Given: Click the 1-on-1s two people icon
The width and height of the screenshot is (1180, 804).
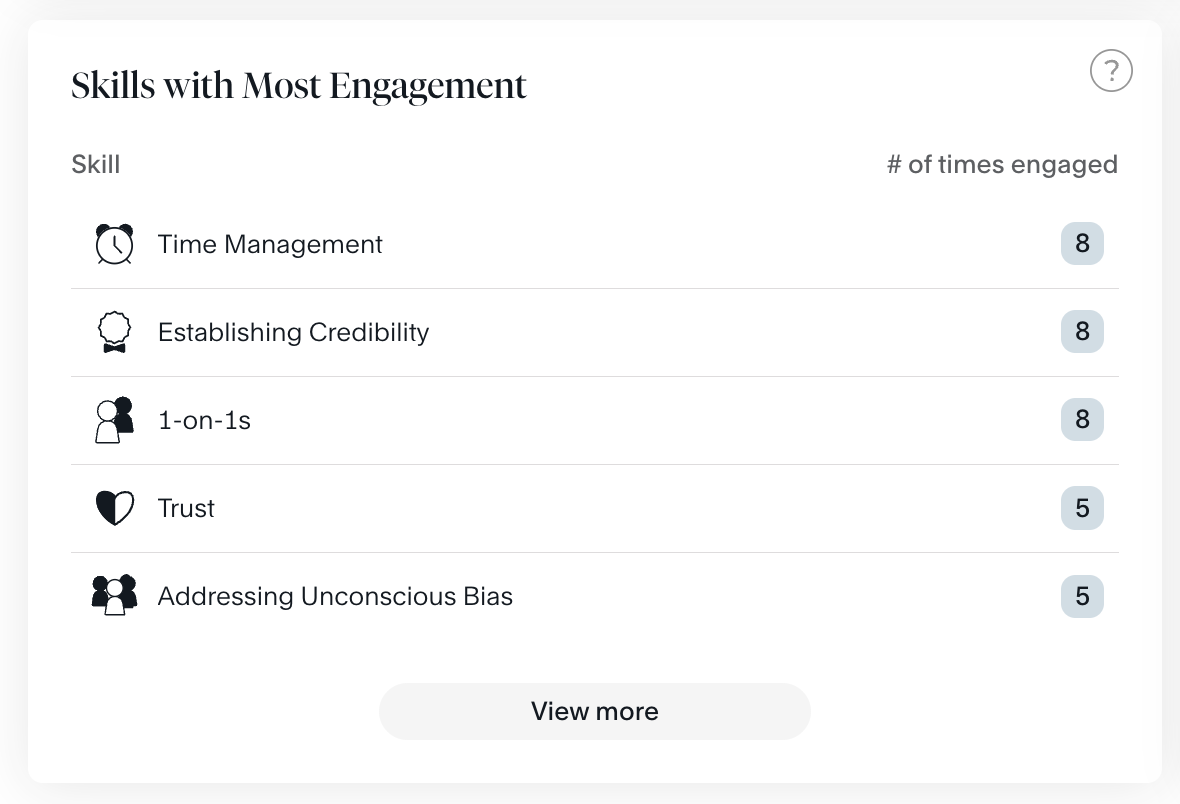Looking at the screenshot, I should coord(114,420).
